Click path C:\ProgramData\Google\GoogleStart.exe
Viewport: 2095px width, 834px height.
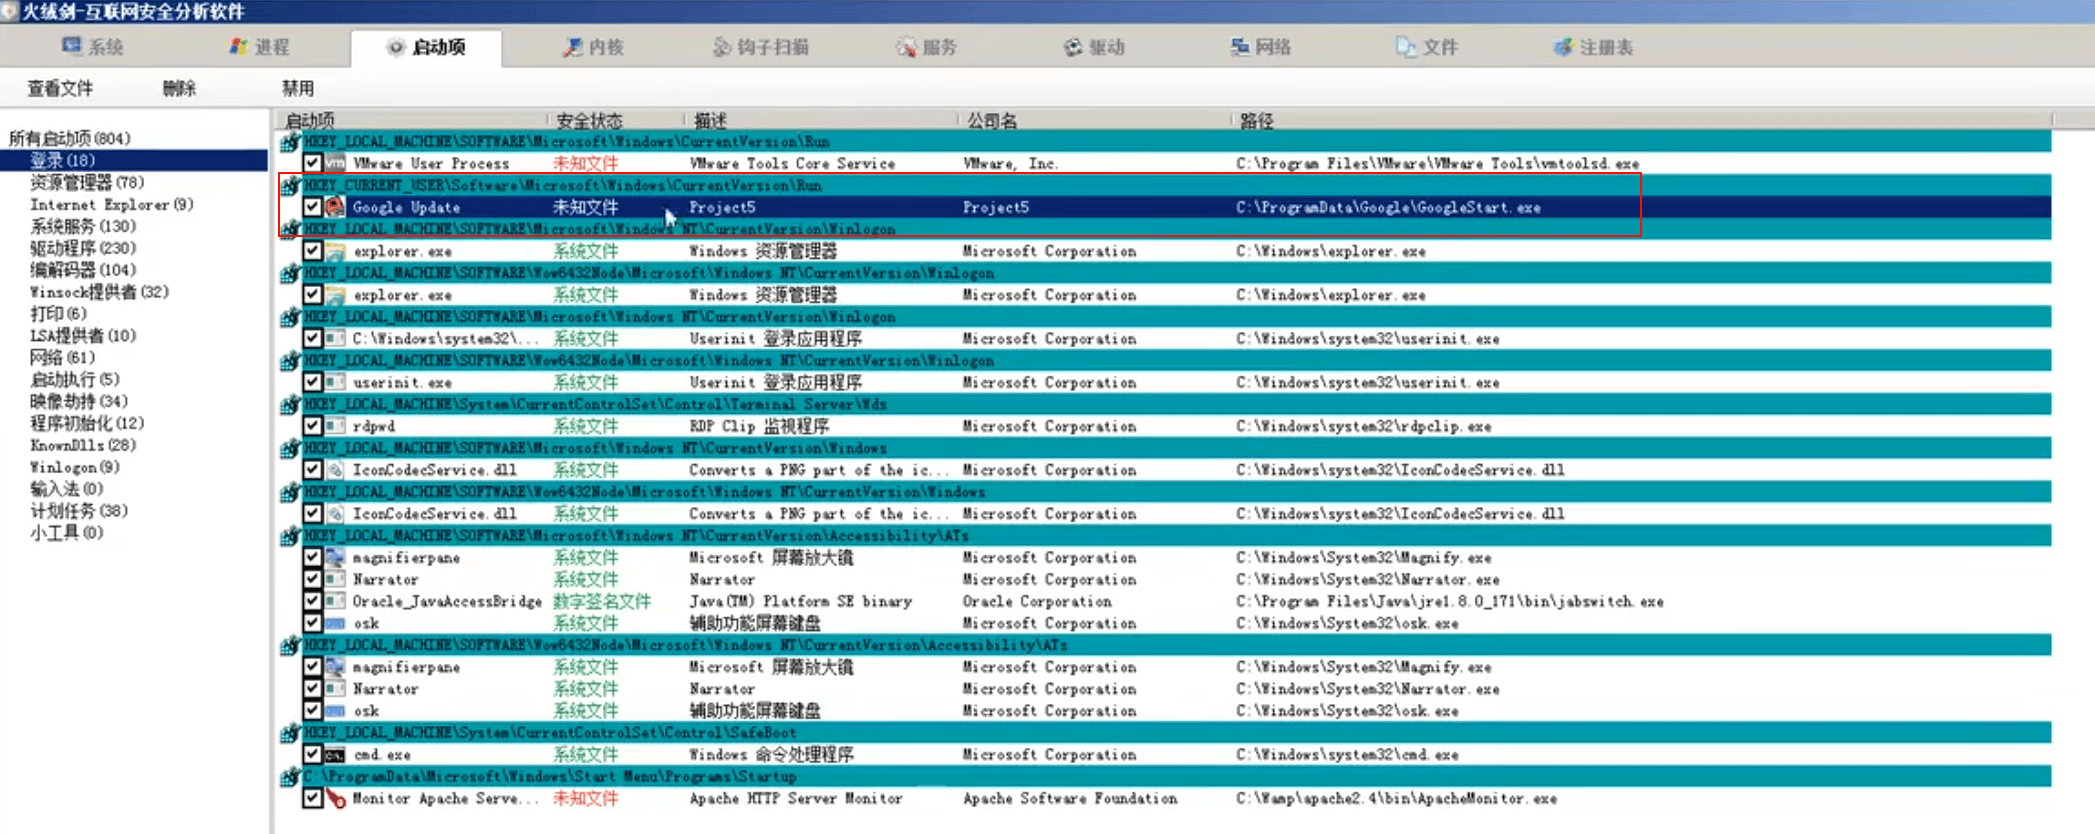click(x=1388, y=207)
